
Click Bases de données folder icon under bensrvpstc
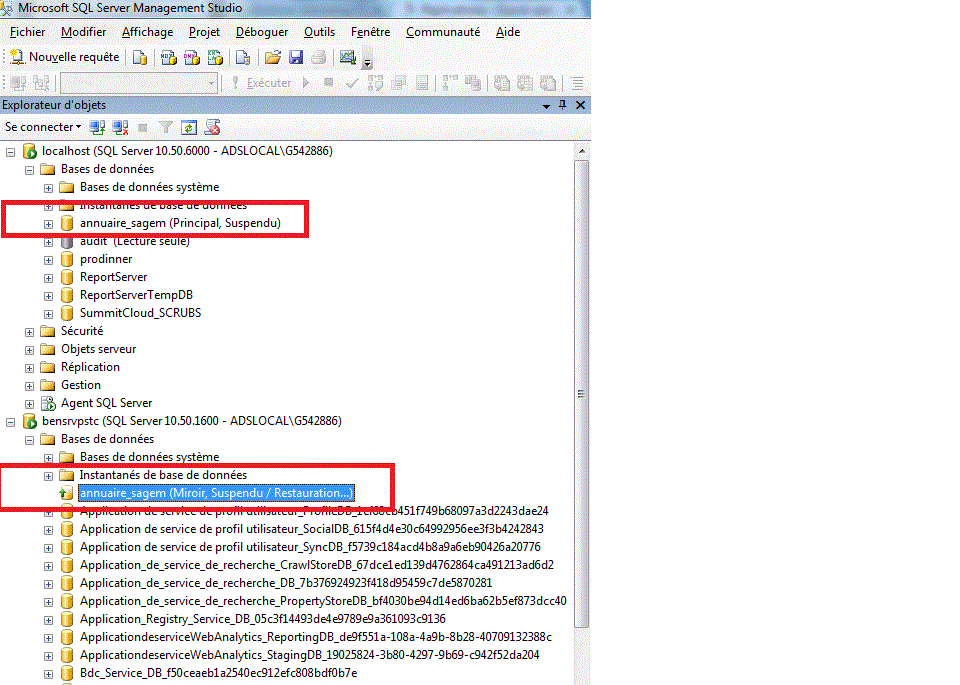(48, 439)
